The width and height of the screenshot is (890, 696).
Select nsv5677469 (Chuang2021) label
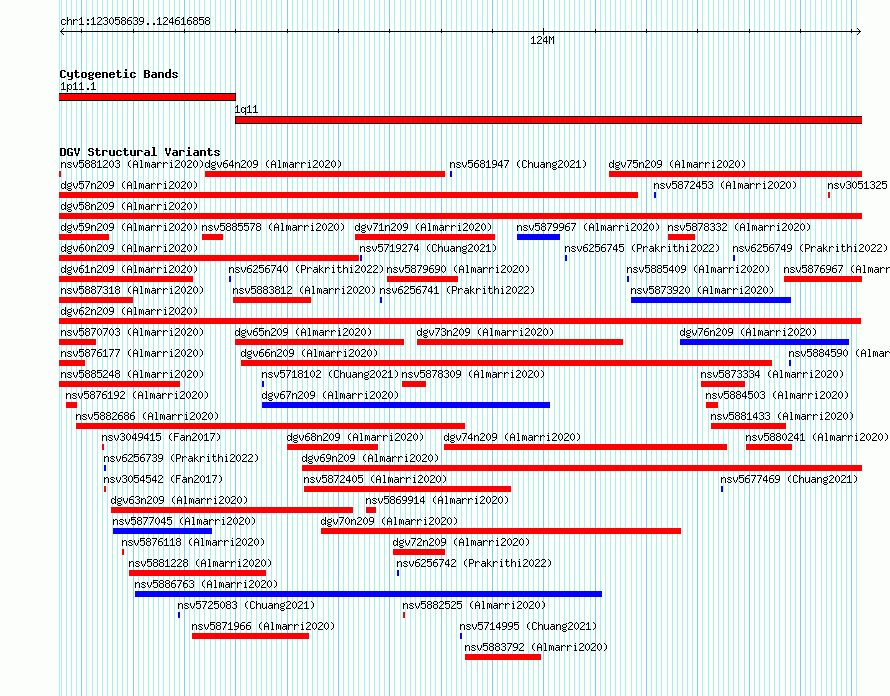pos(789,479)
